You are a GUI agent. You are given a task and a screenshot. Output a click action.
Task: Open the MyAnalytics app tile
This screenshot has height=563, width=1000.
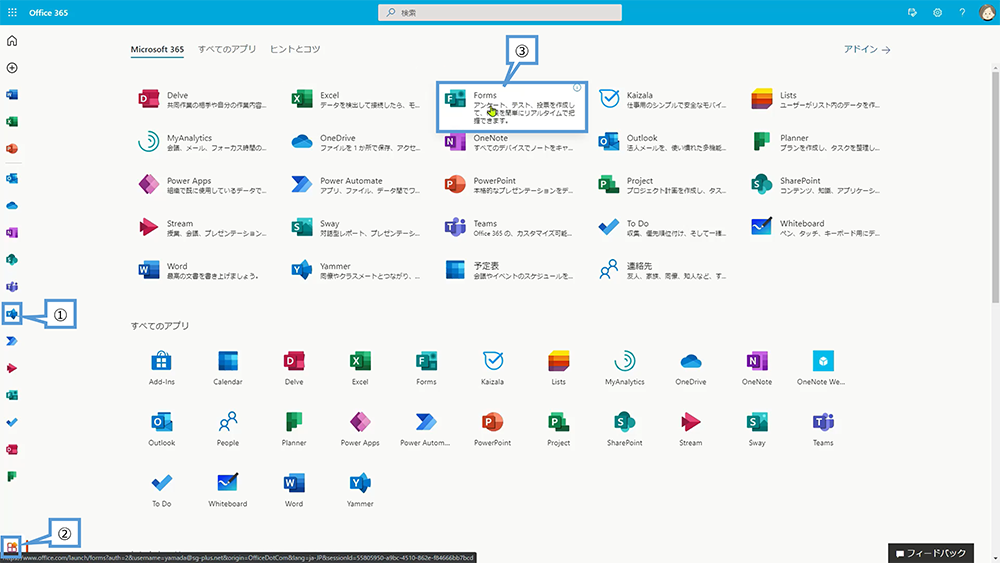click(x=202, y=142)
